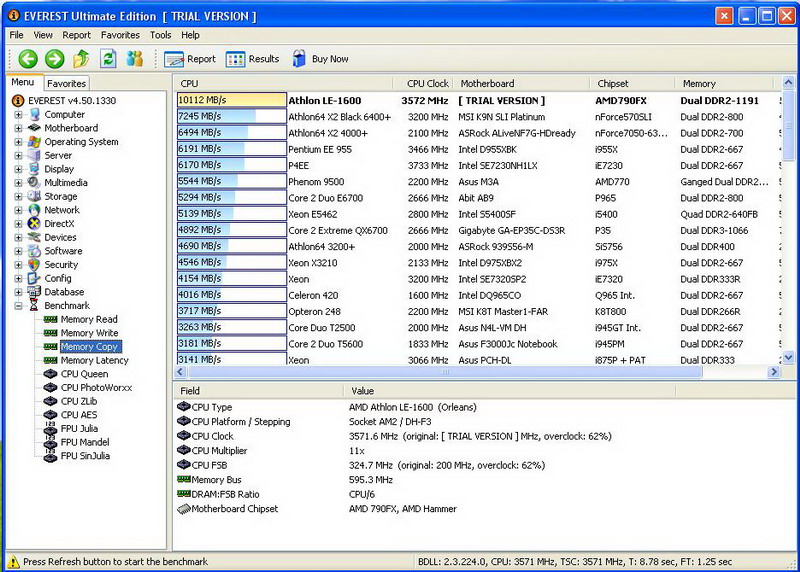Expand the Motherboard tree node
The height and width of the screenshot is (572, 800).
pyautogui.click(x=18, y=129)
